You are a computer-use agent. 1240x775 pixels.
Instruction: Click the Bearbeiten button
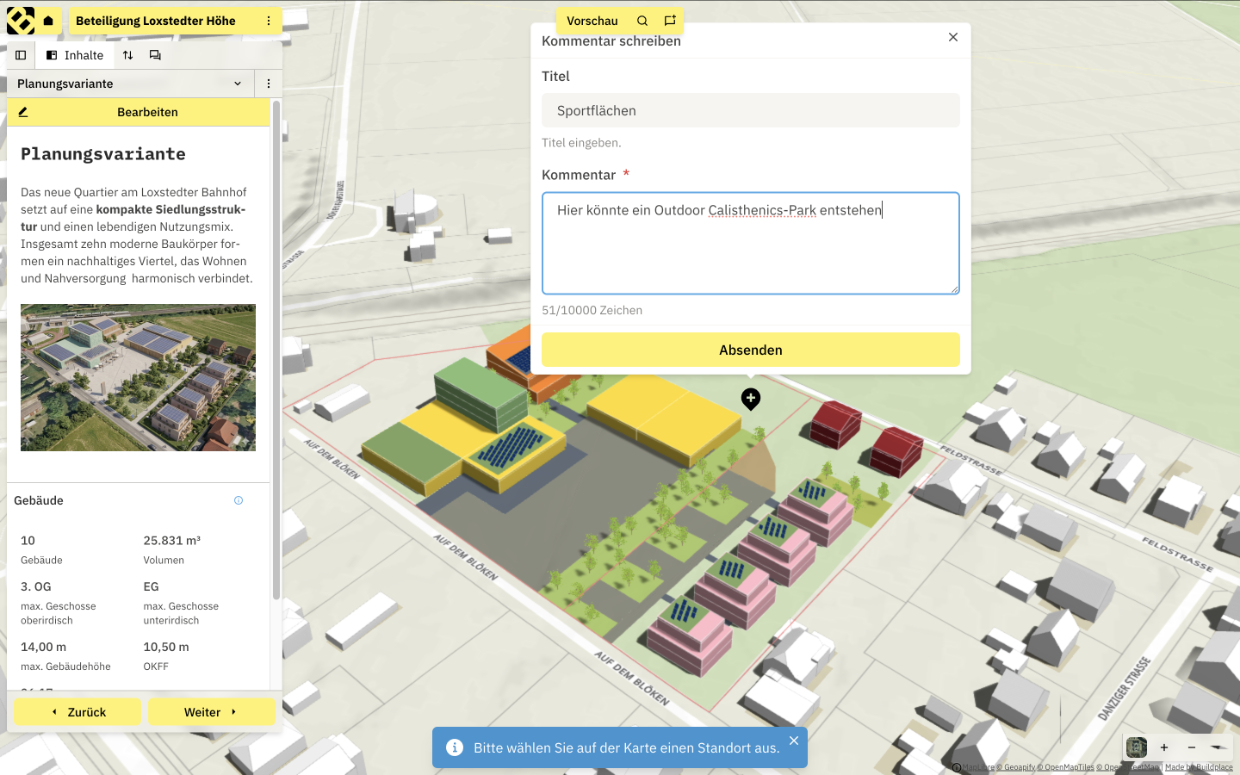[x=139, y=112]
